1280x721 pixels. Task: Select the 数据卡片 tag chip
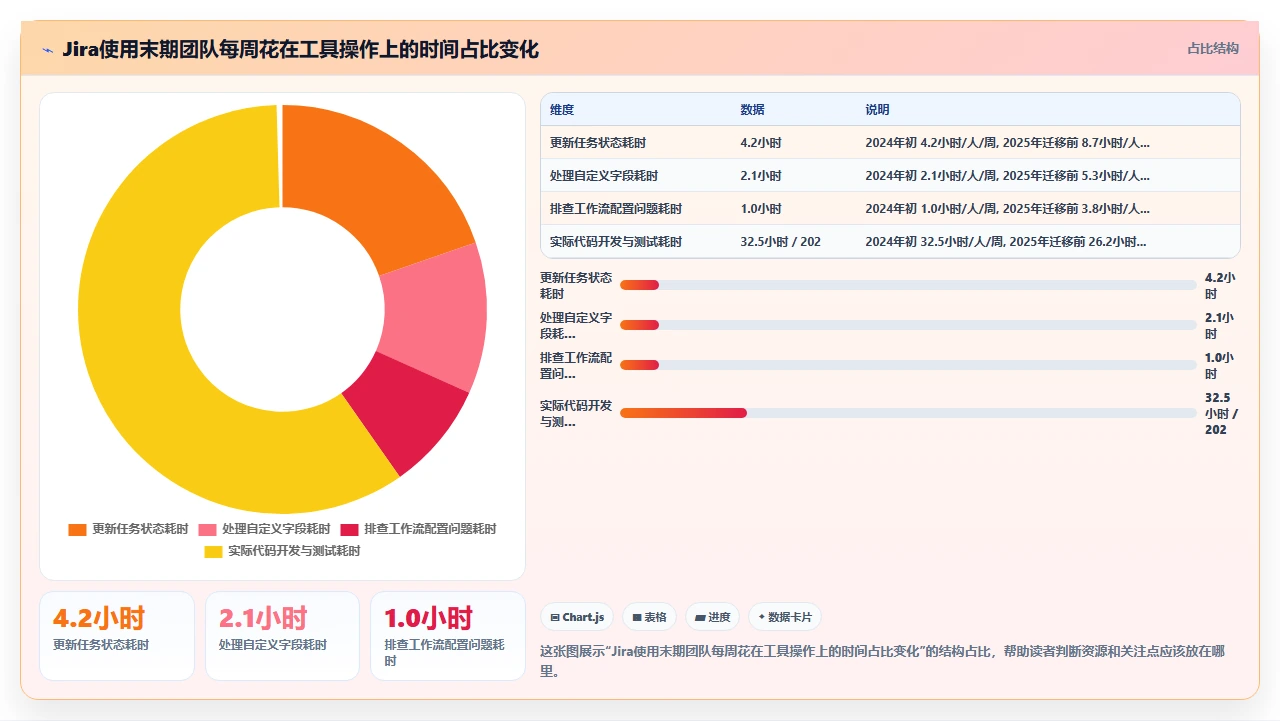785,618
